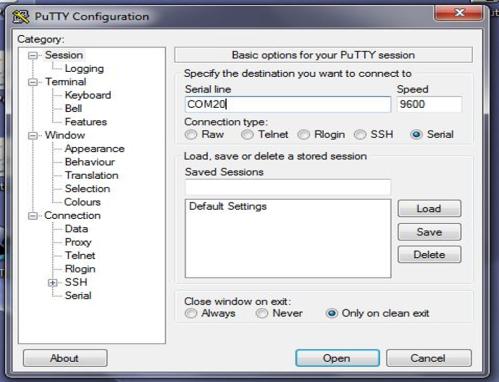Set close window on exit to Always
Viewport: 499px width, 382px height.
(x=191, y=313)
